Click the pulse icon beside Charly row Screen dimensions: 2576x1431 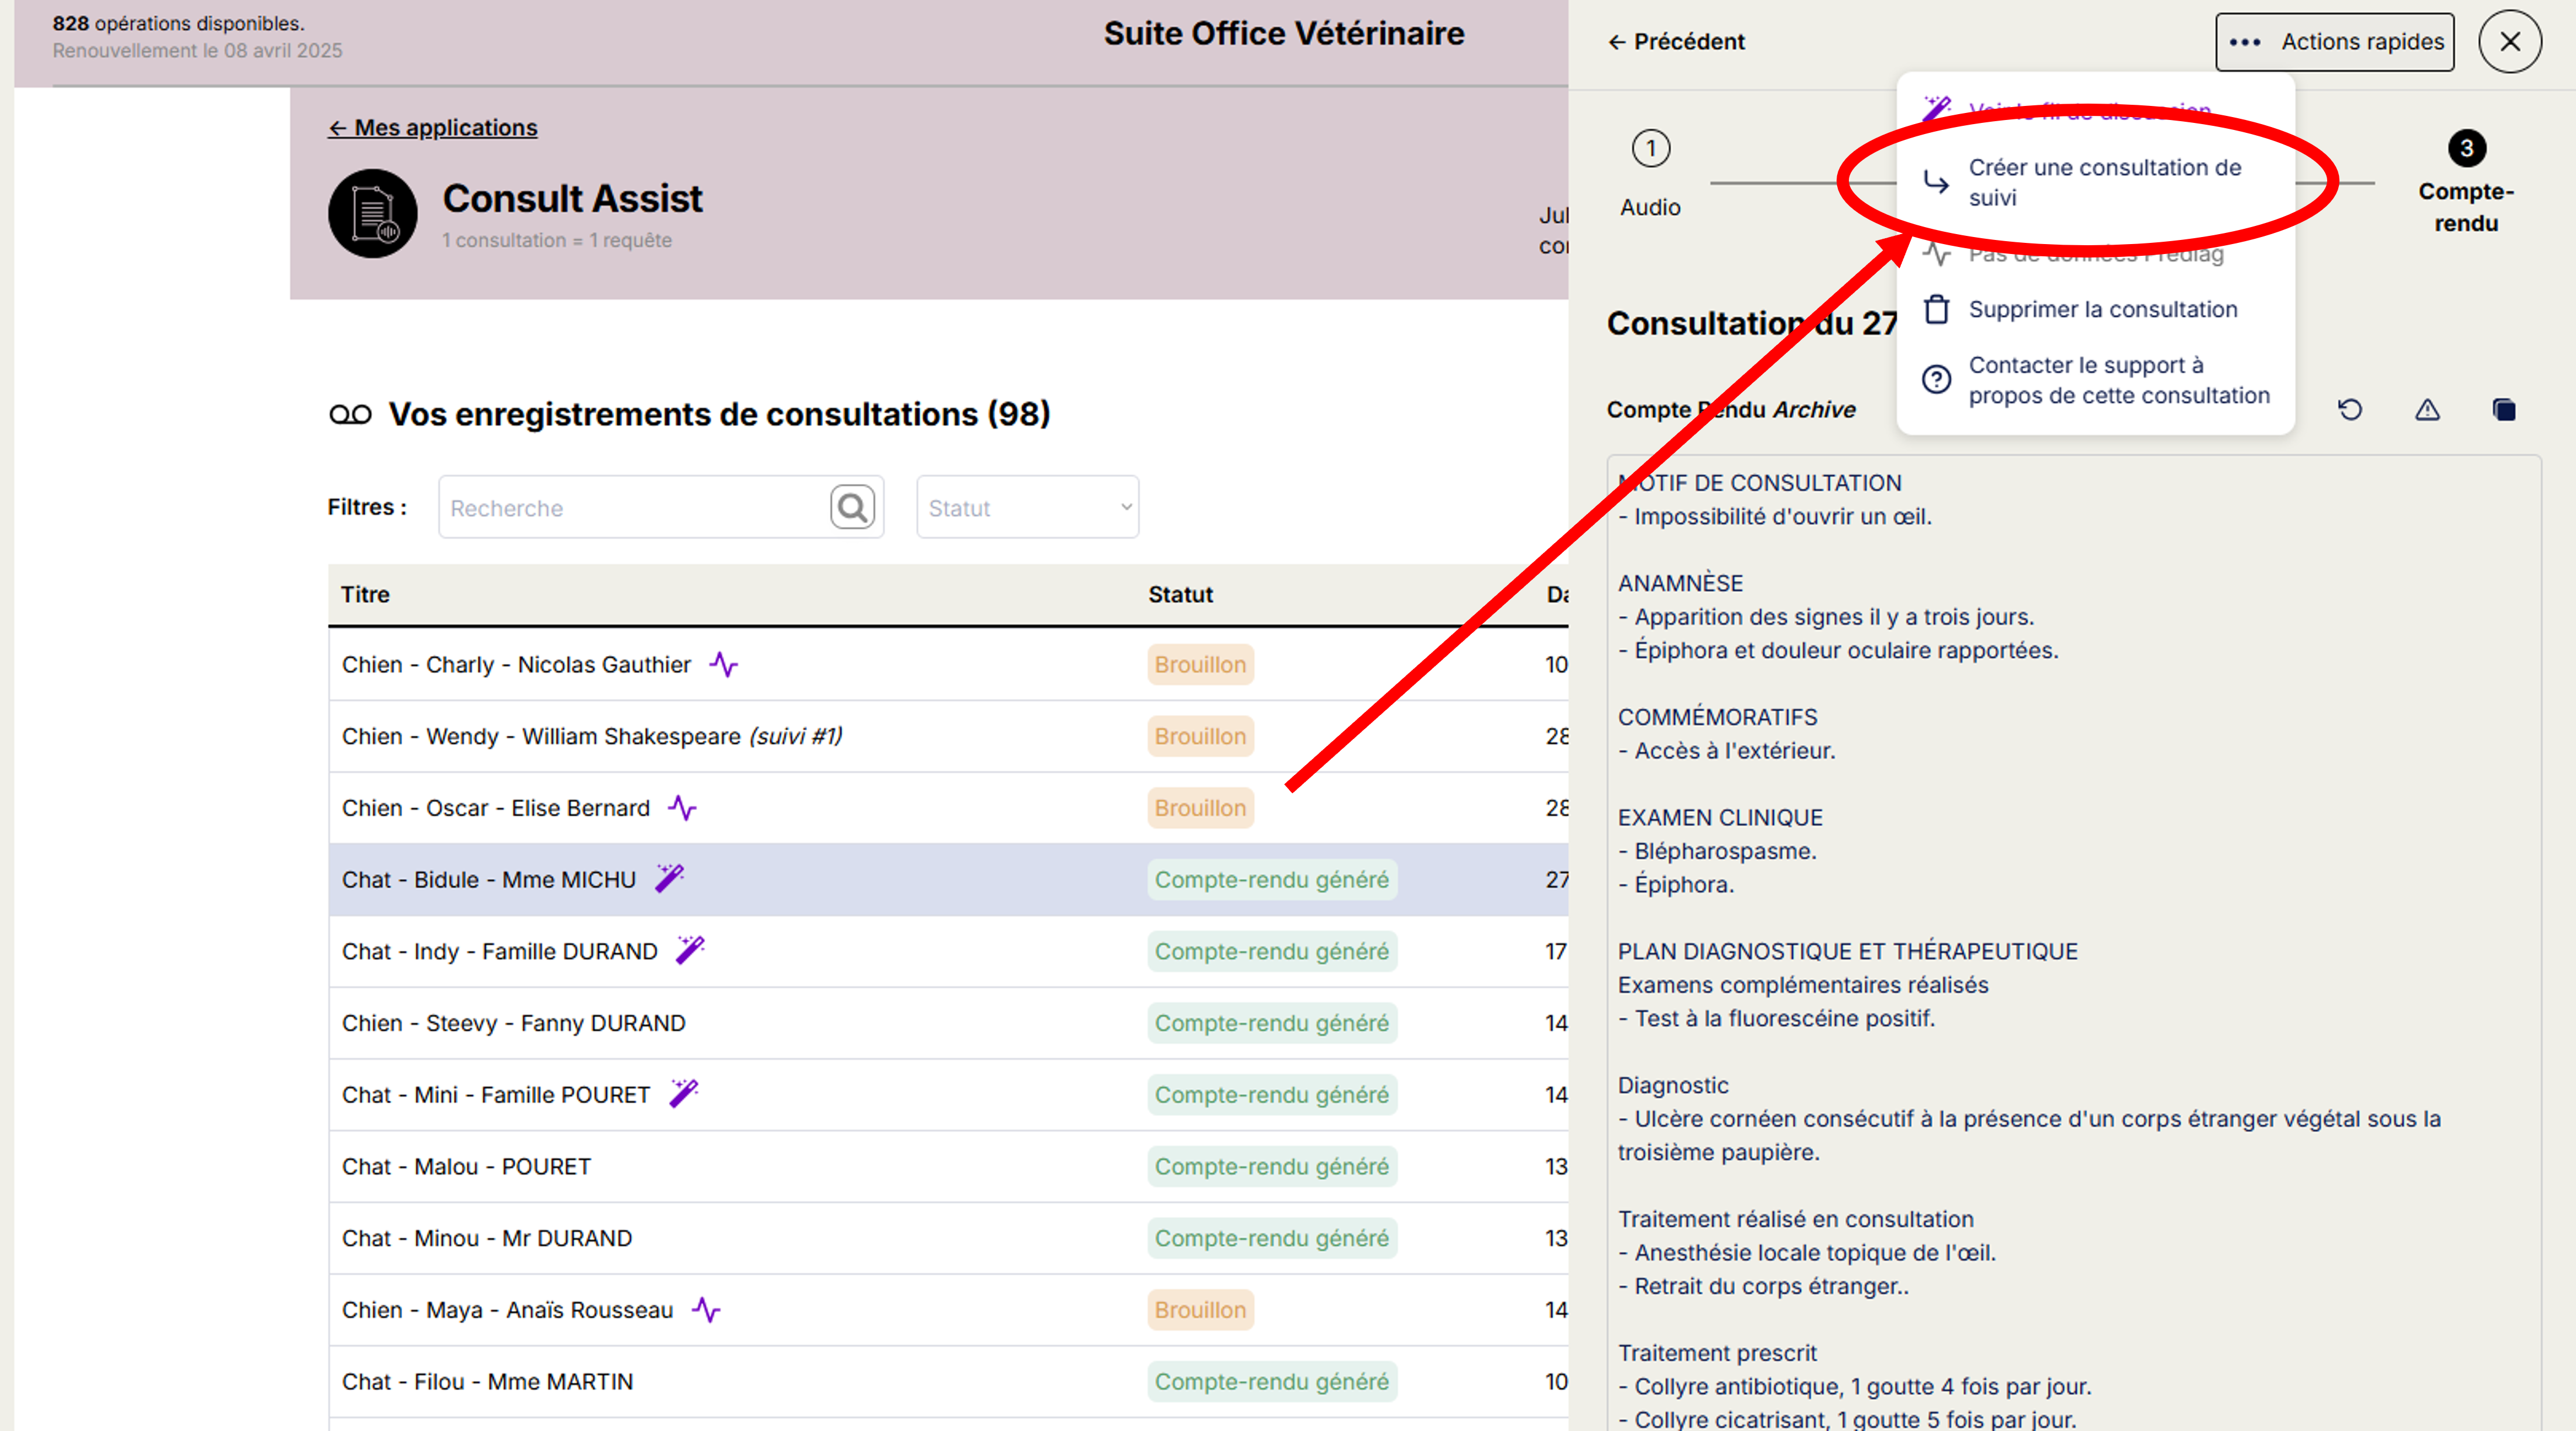coord(723,664)
